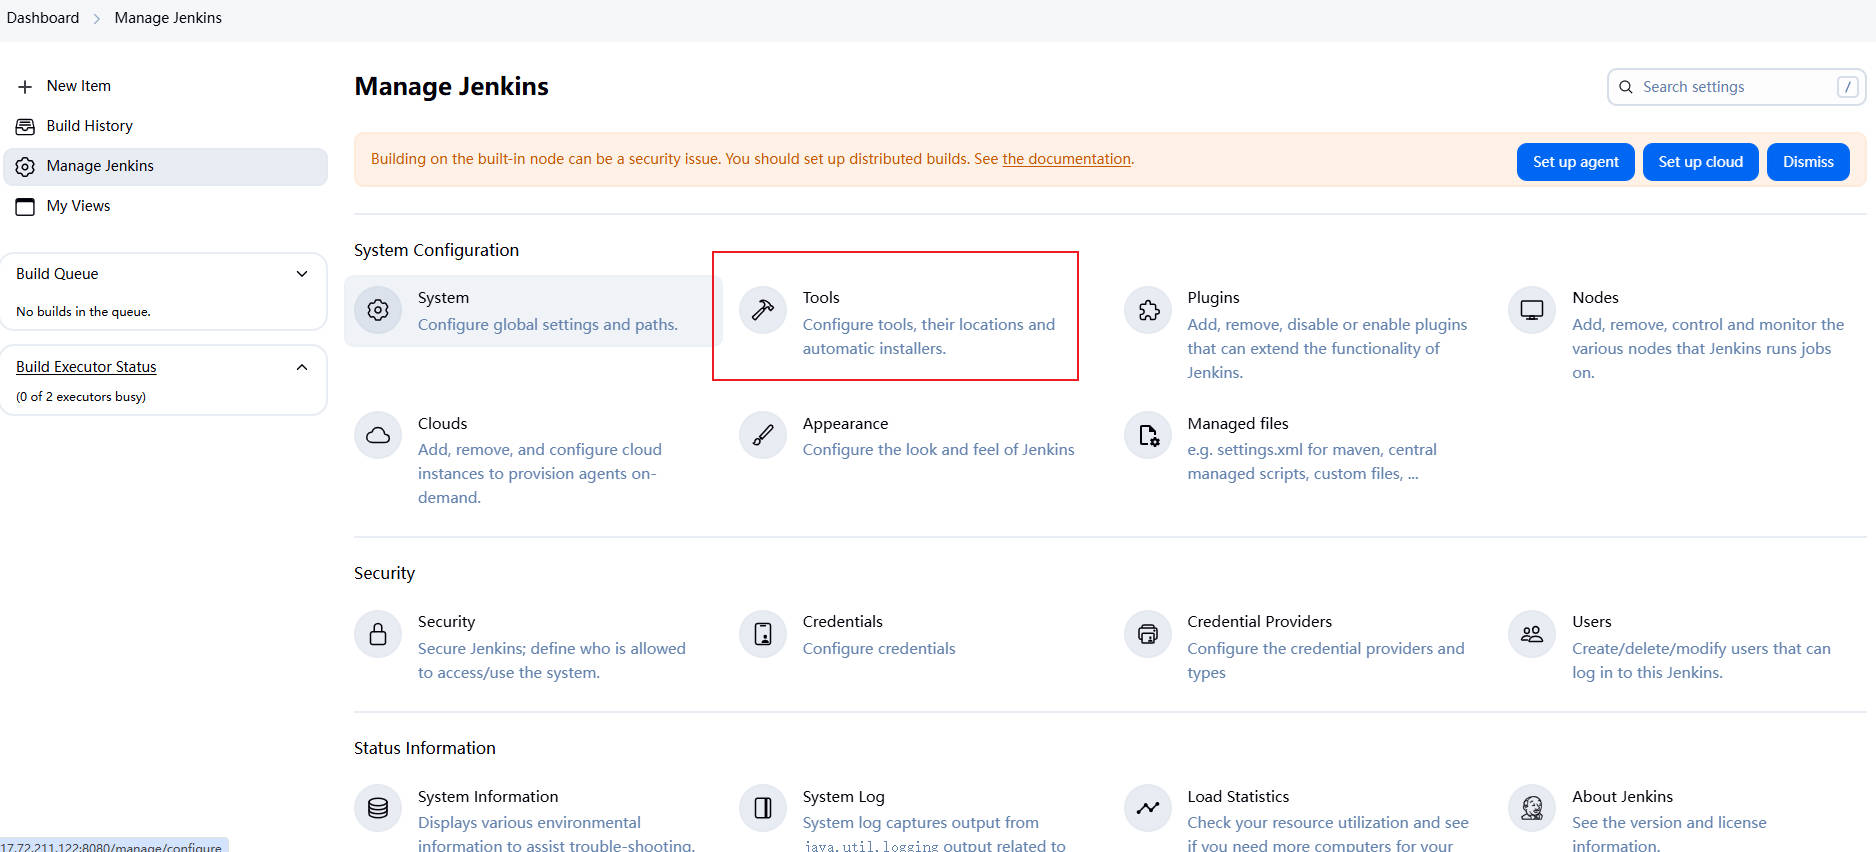Open the Load Statistics graph icon

[x=1148, y=808]
